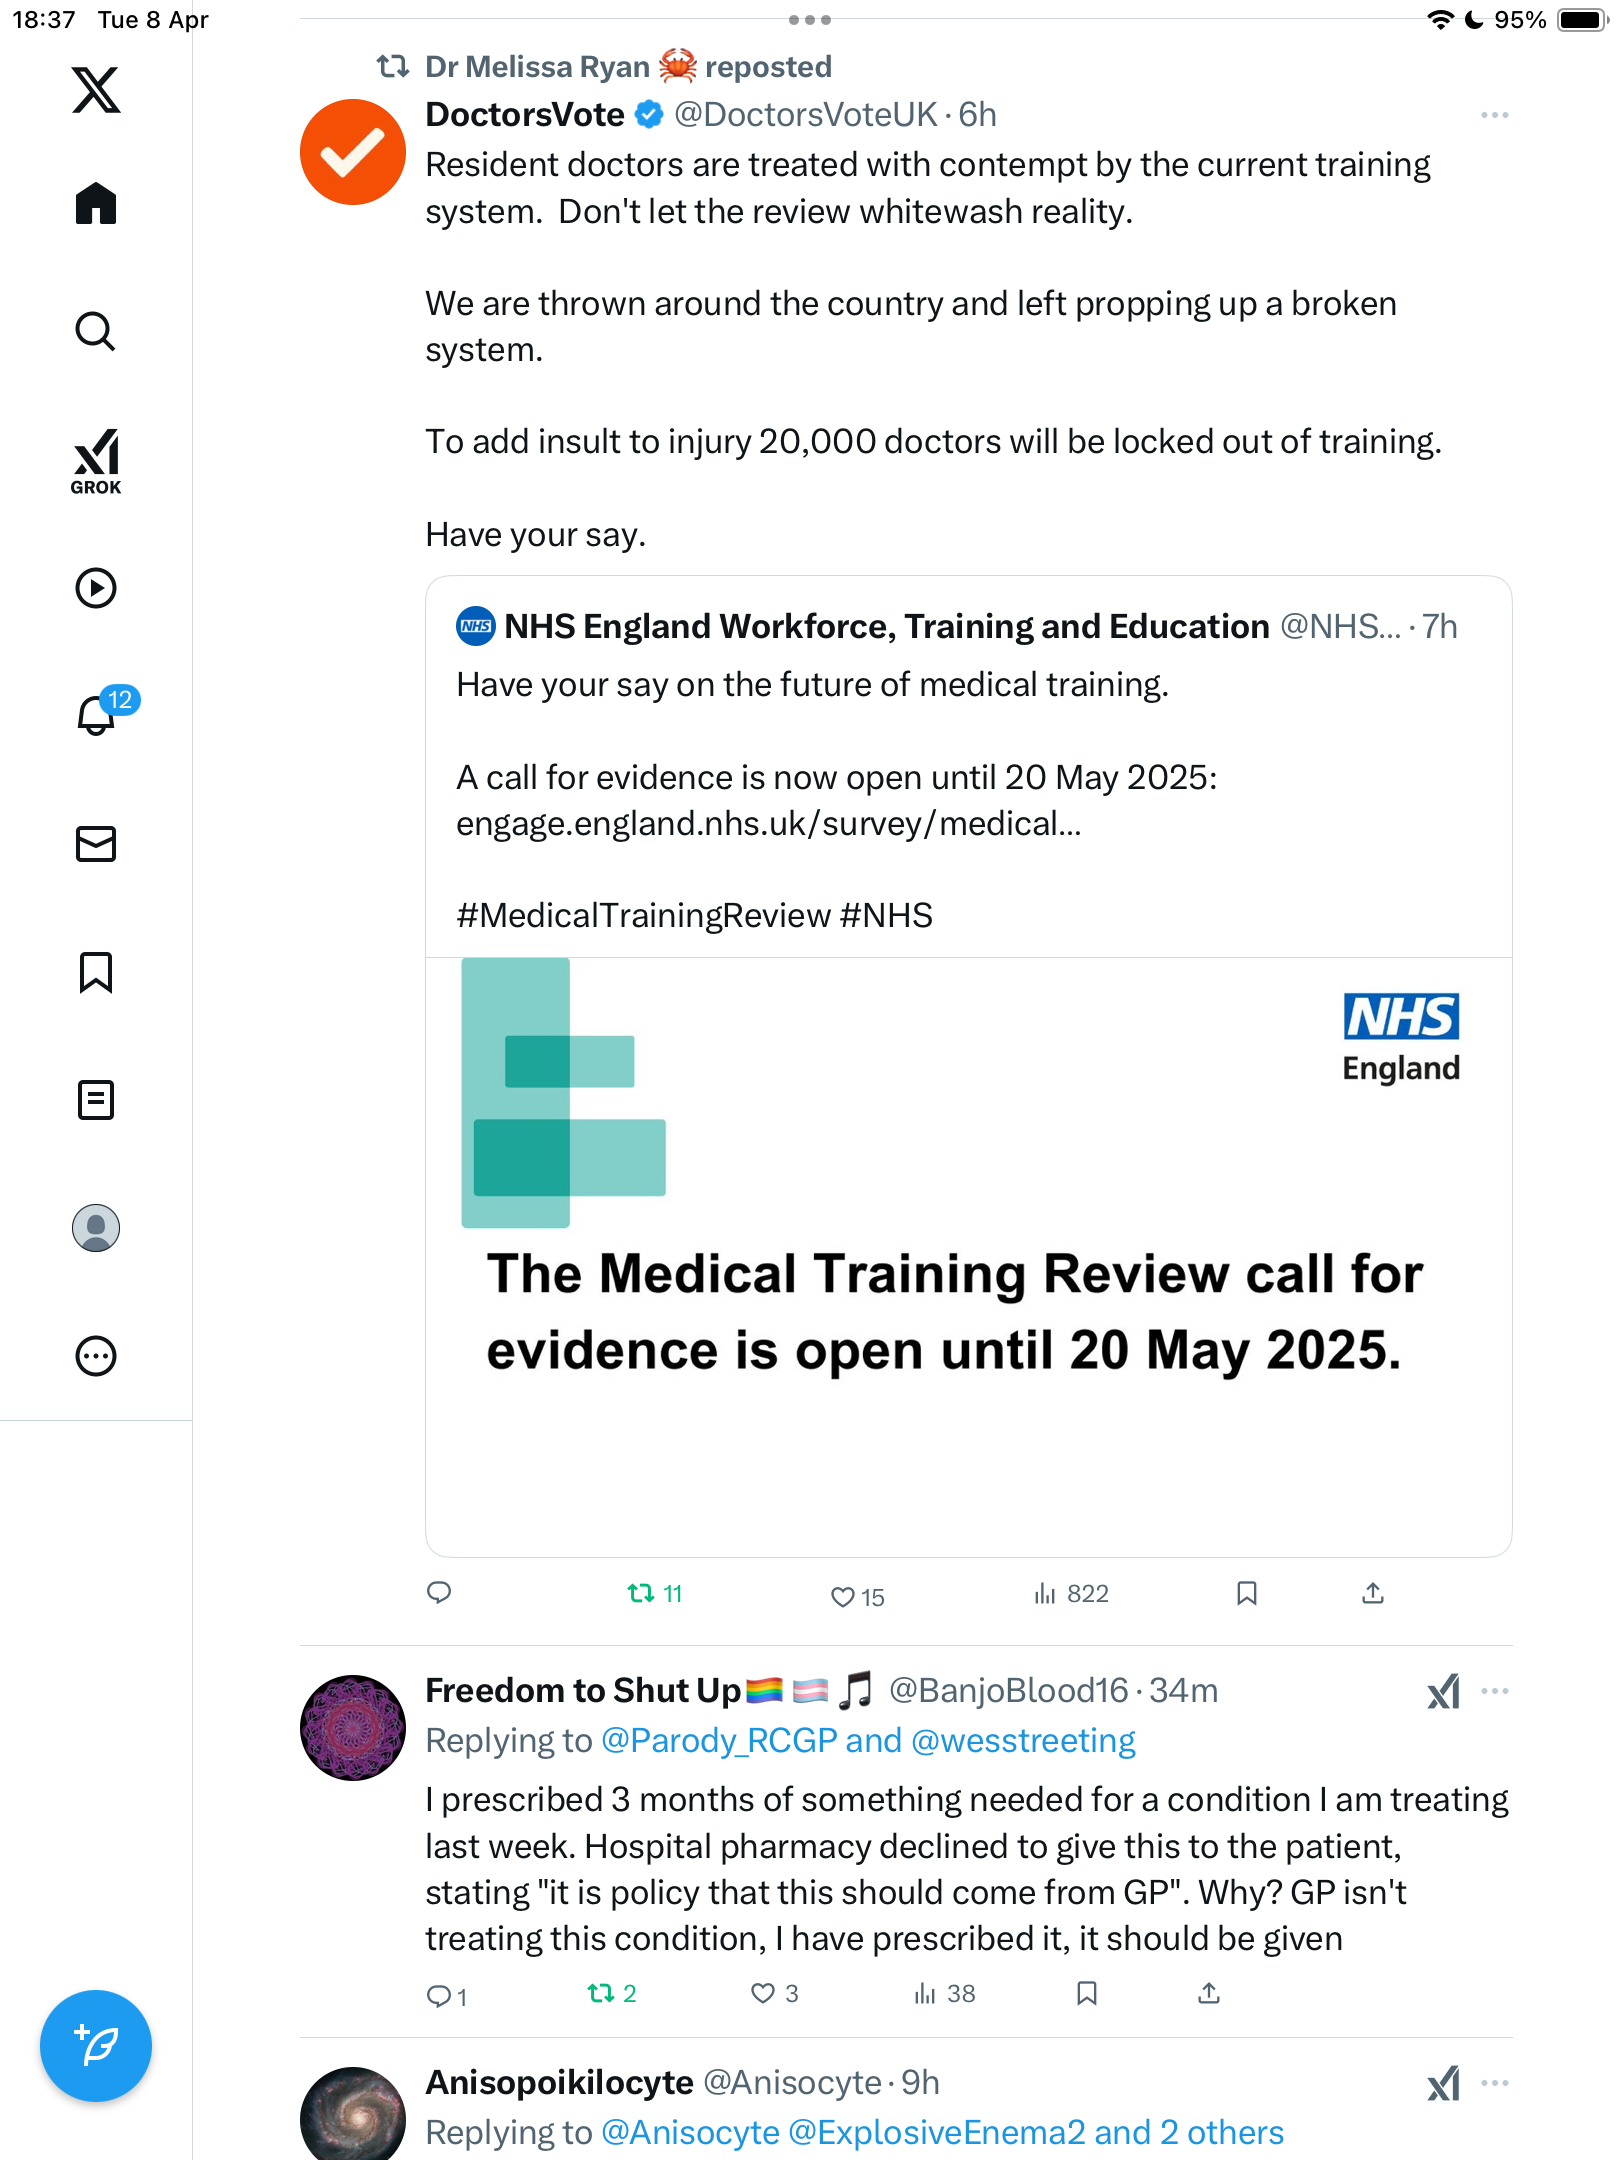
Task: Open more options on Freedom to Shut Up post
Action: [x=1494, y=1691]
